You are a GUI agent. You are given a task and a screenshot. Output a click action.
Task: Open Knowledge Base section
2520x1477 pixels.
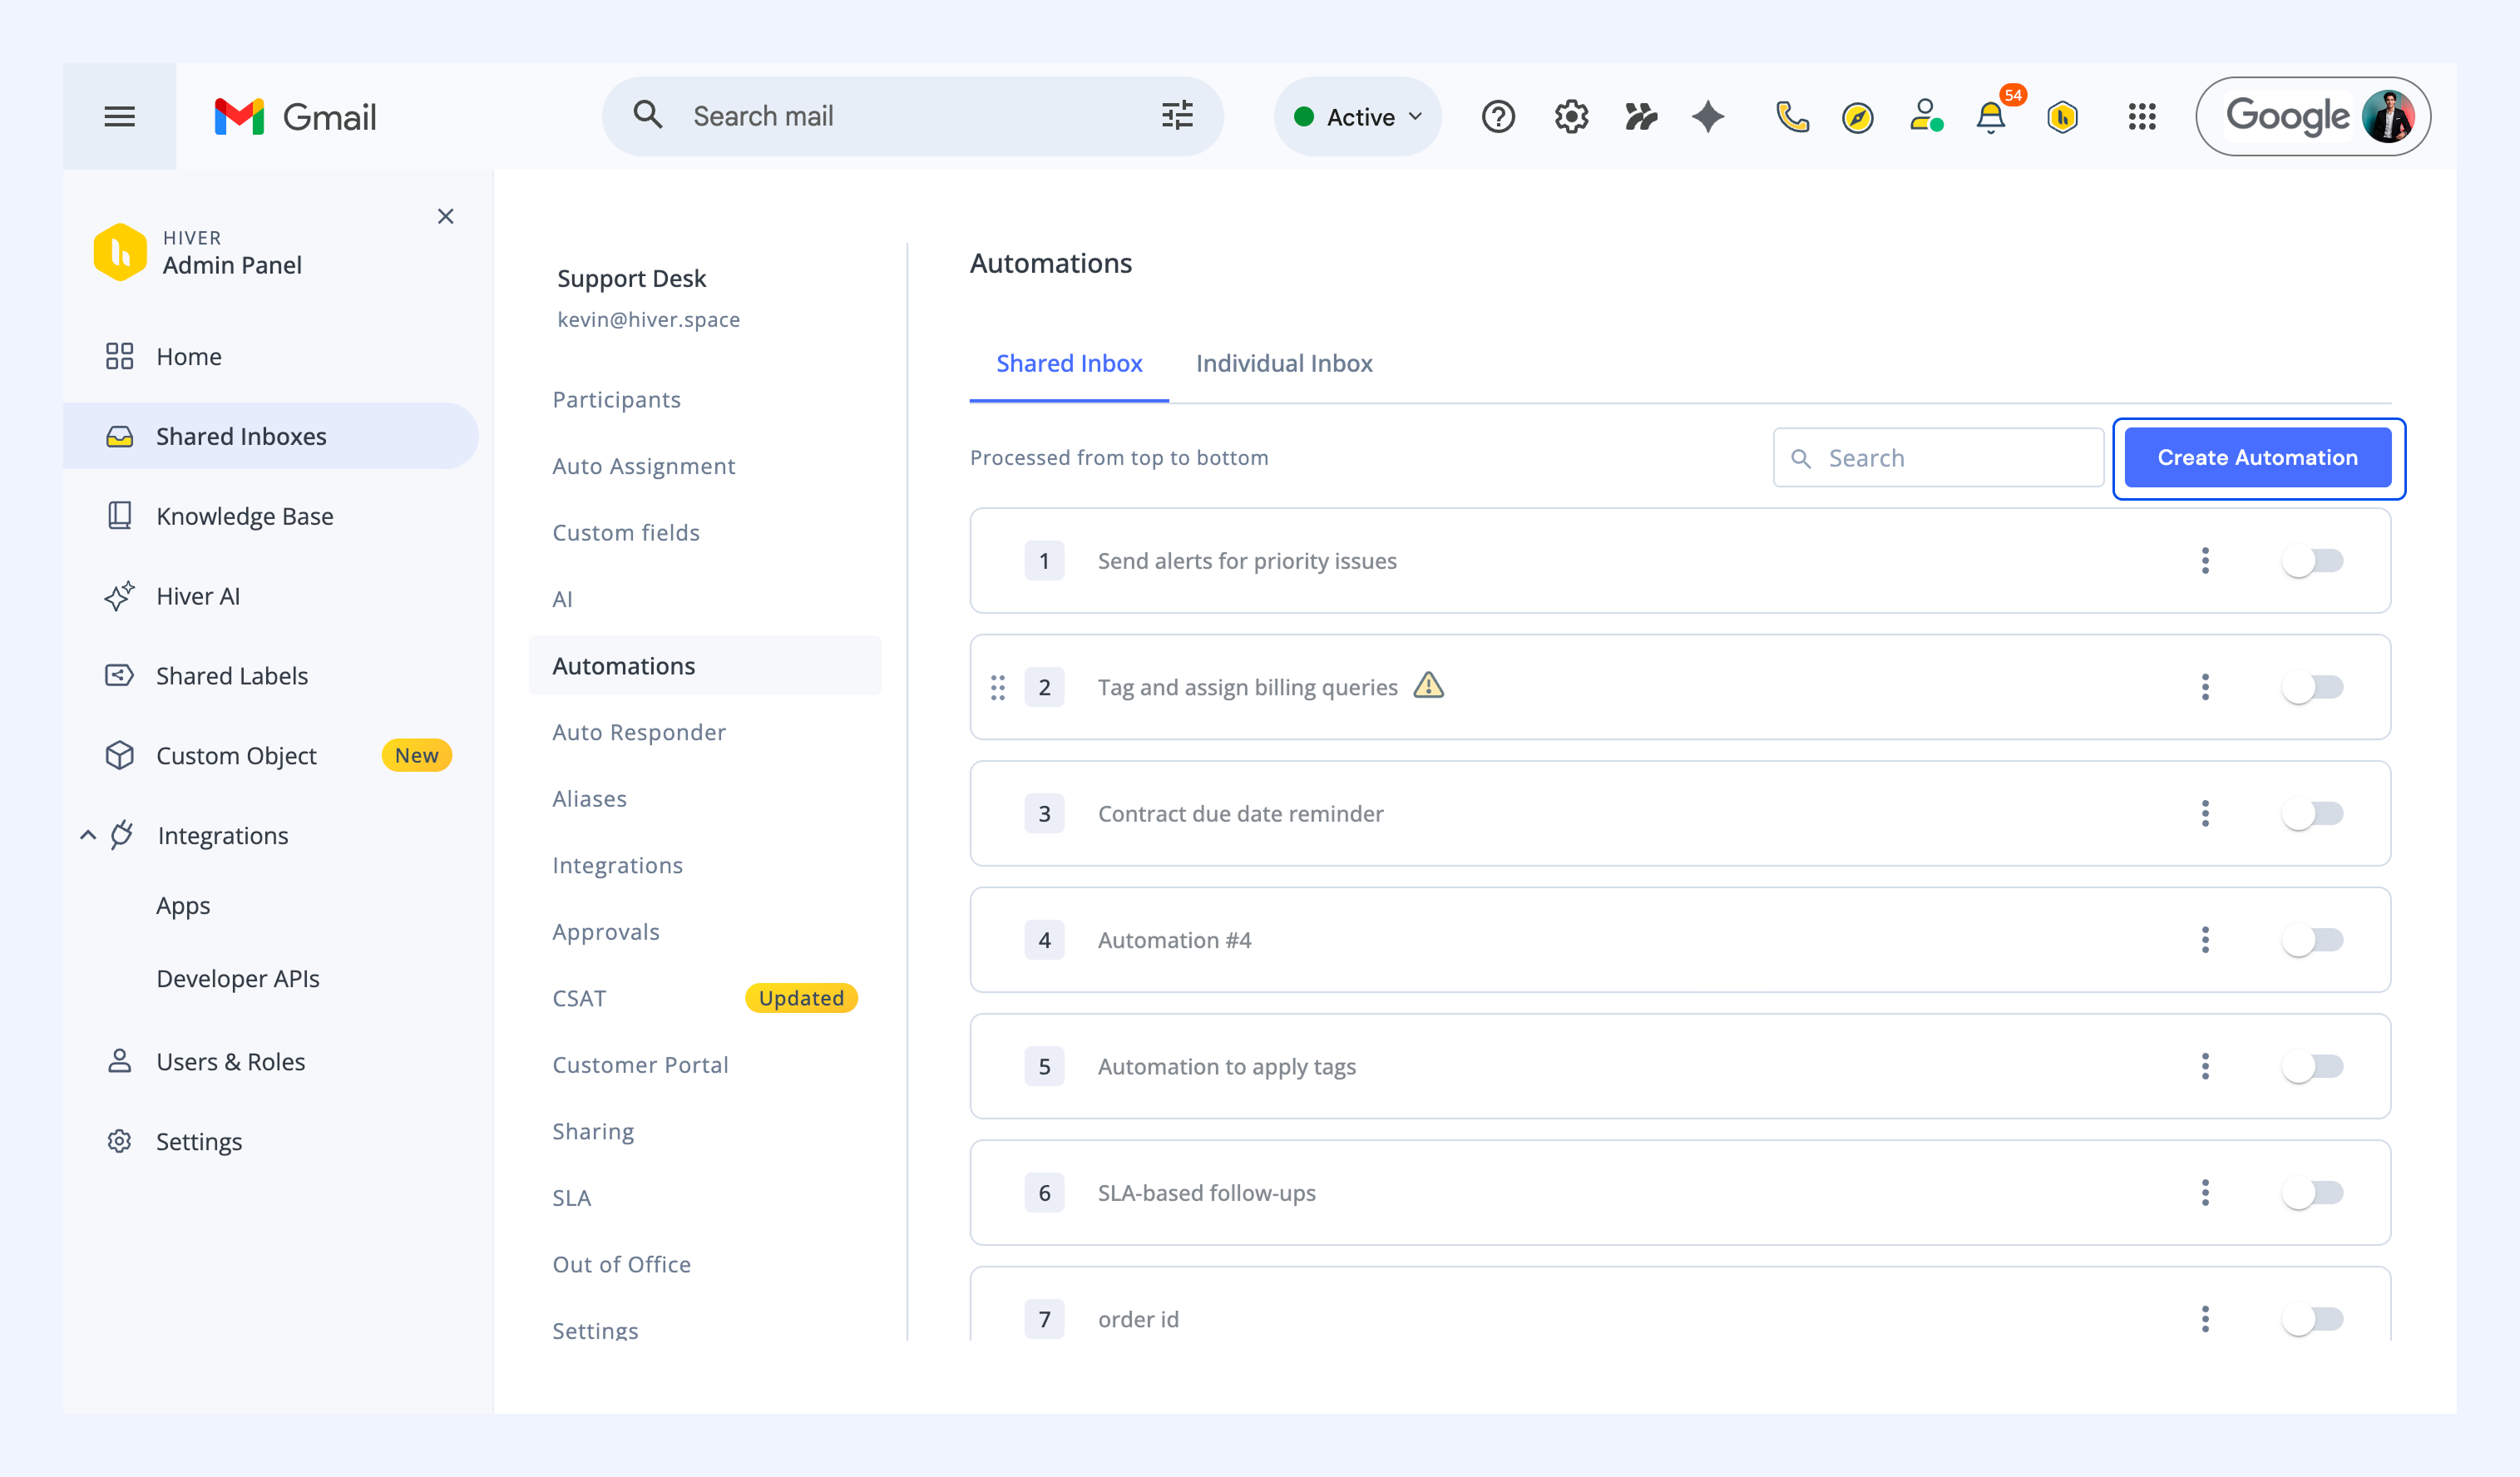coord(245,516)
